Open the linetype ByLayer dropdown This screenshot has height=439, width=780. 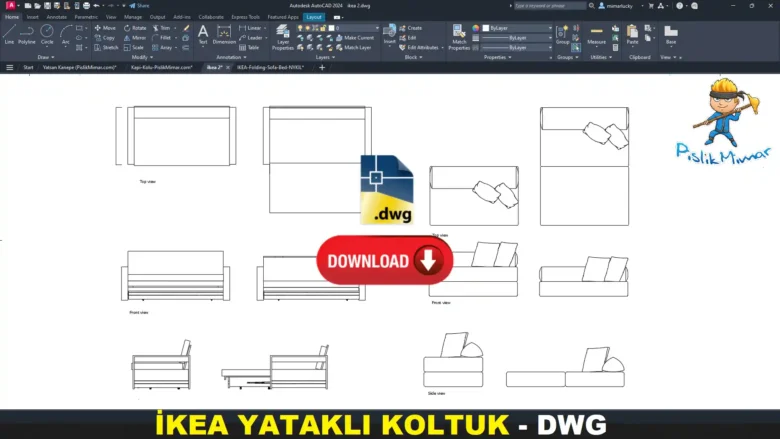click(x=517, y=48)
